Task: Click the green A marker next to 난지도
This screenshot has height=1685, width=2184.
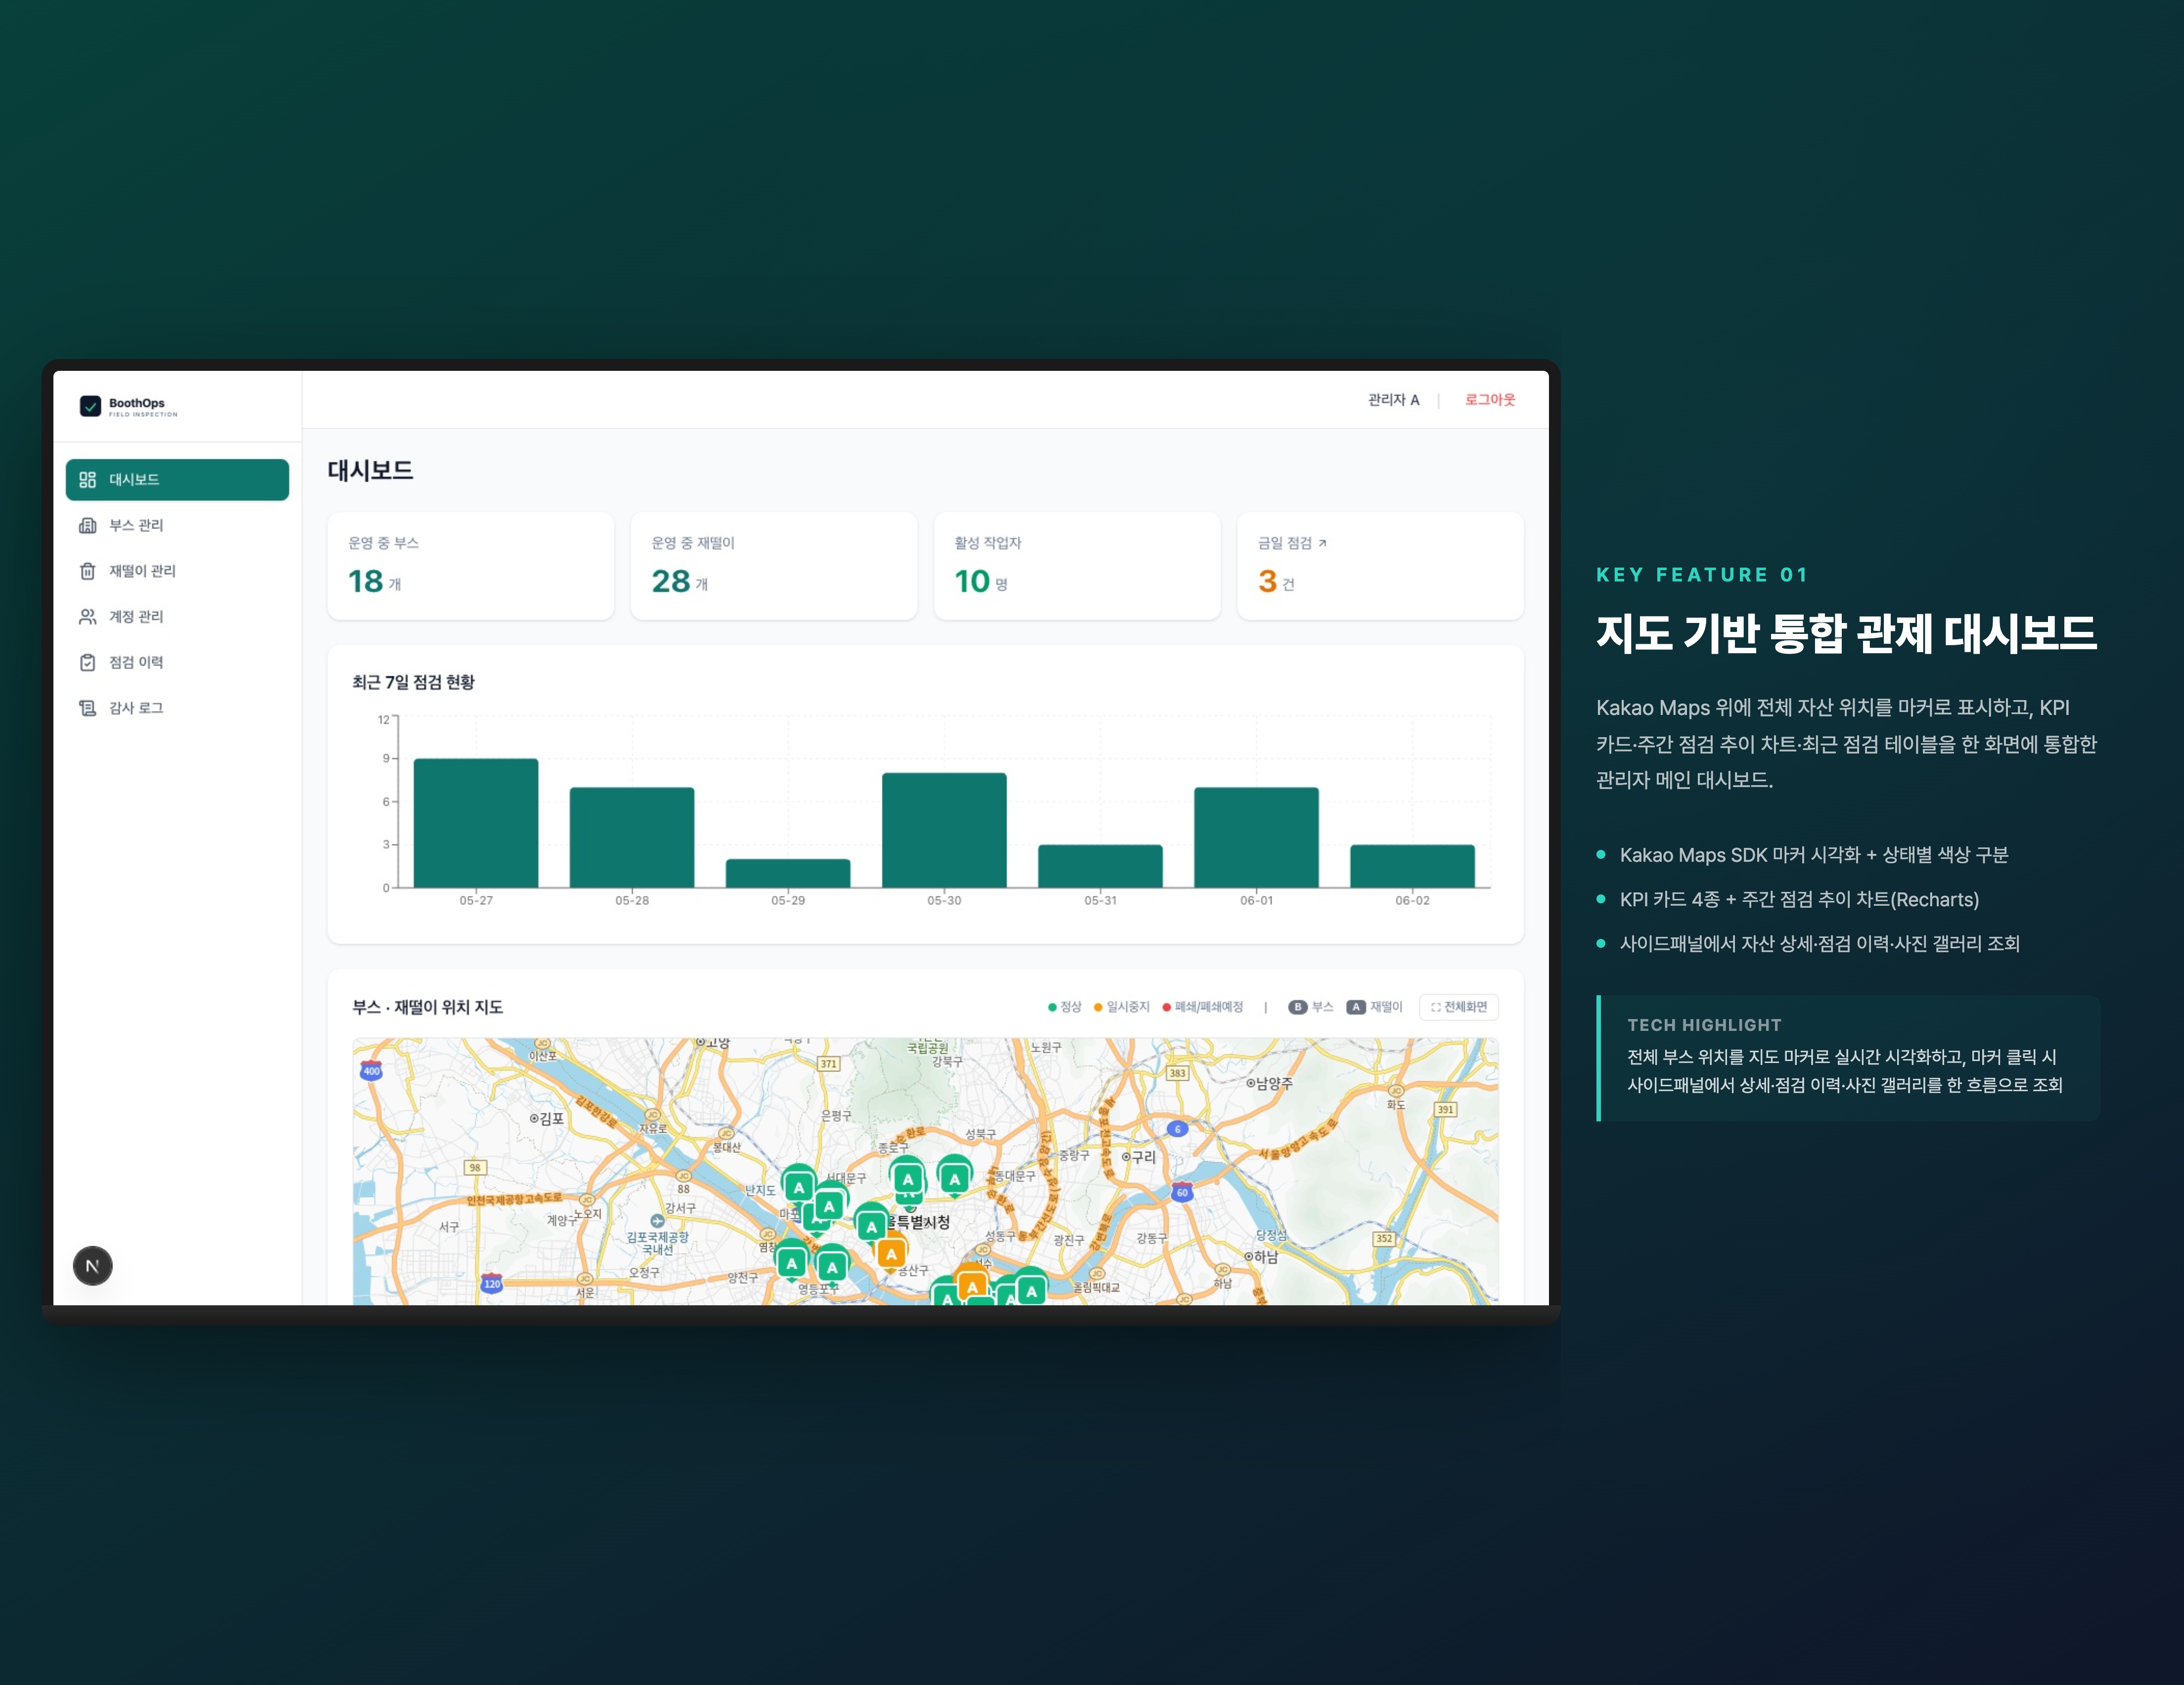Action: 798,1187
